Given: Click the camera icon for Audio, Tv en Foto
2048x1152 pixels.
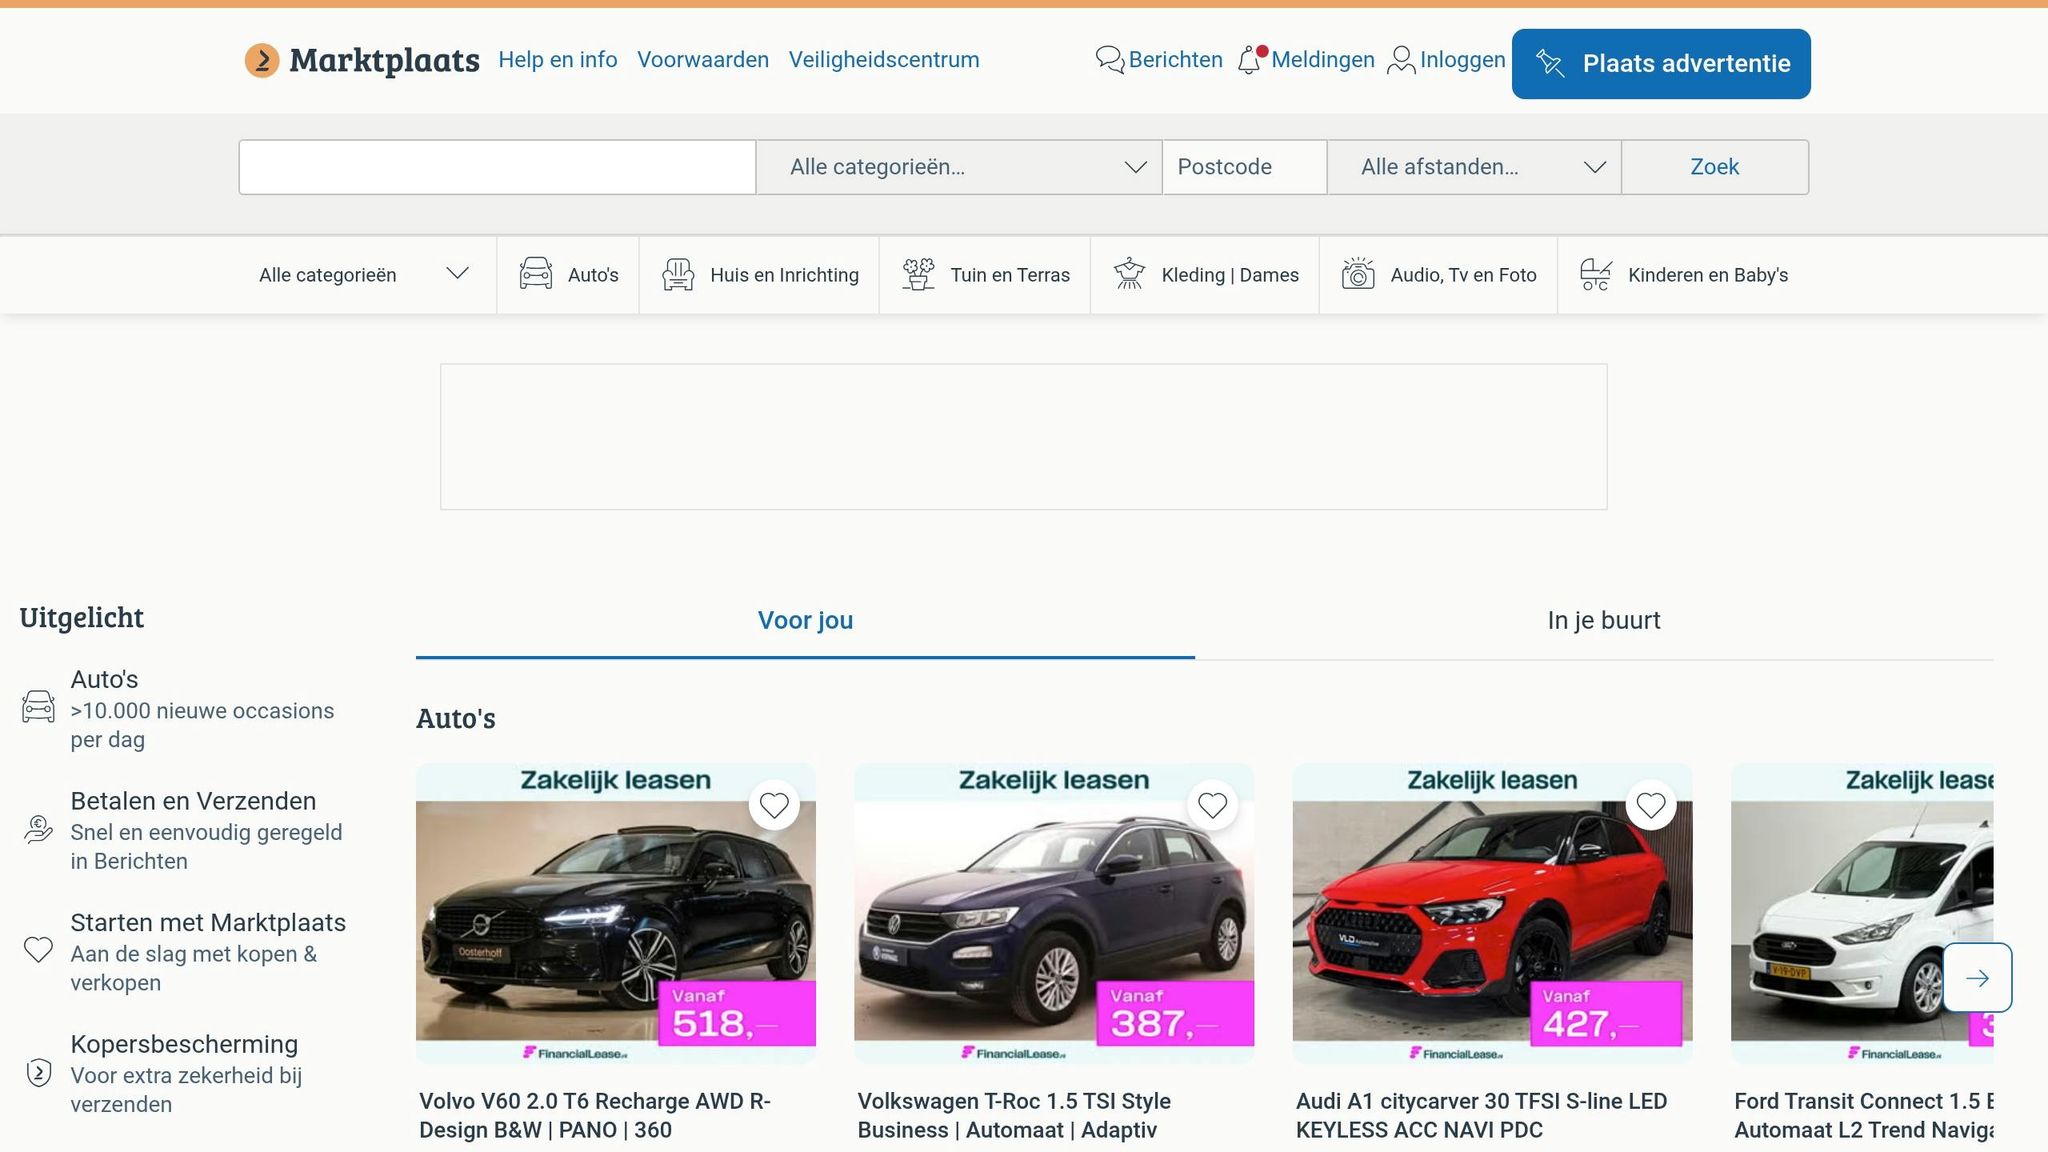Looking at the screenshot, I should click(1358, 274).
